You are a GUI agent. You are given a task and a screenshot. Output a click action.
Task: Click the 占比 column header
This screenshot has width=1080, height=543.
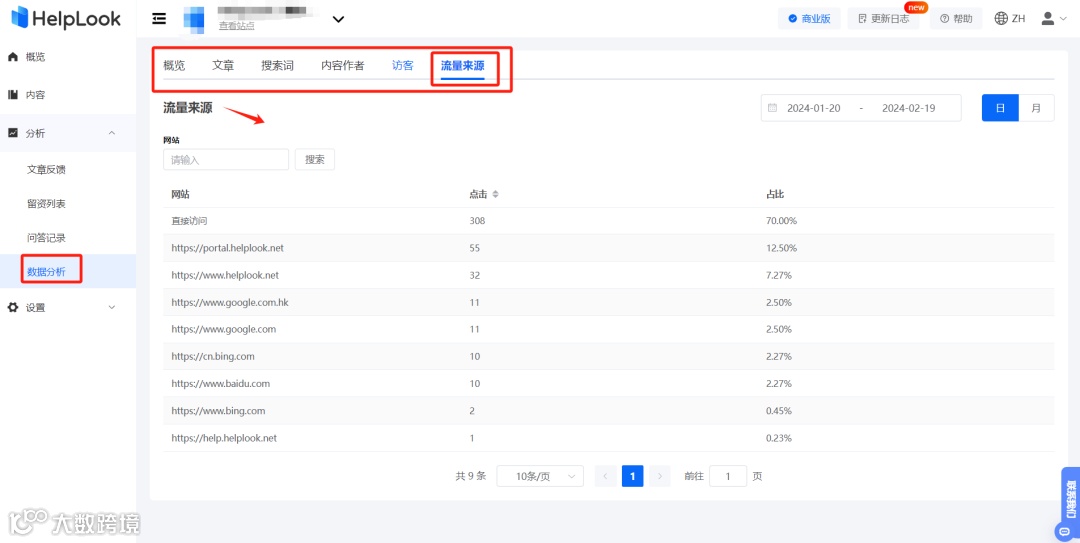(776, 194)
